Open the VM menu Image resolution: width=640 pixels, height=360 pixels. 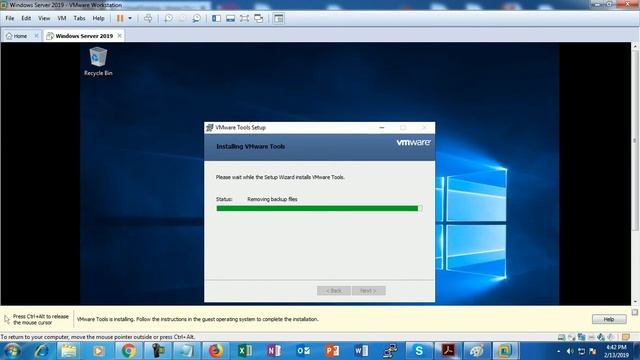coord(62,18)
